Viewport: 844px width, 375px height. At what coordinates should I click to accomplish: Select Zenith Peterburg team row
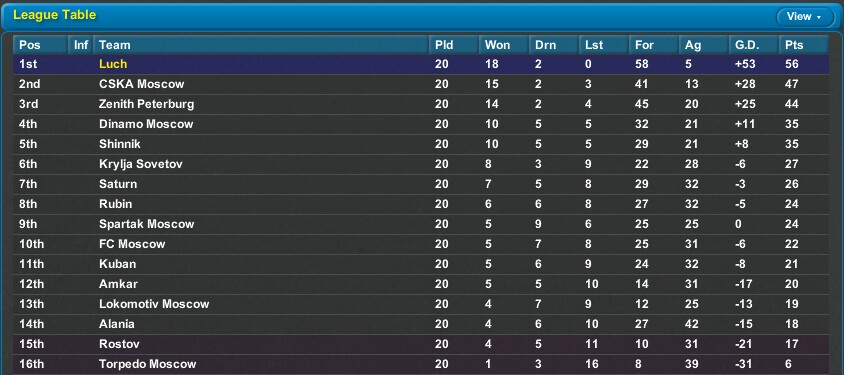click(421, 104)
